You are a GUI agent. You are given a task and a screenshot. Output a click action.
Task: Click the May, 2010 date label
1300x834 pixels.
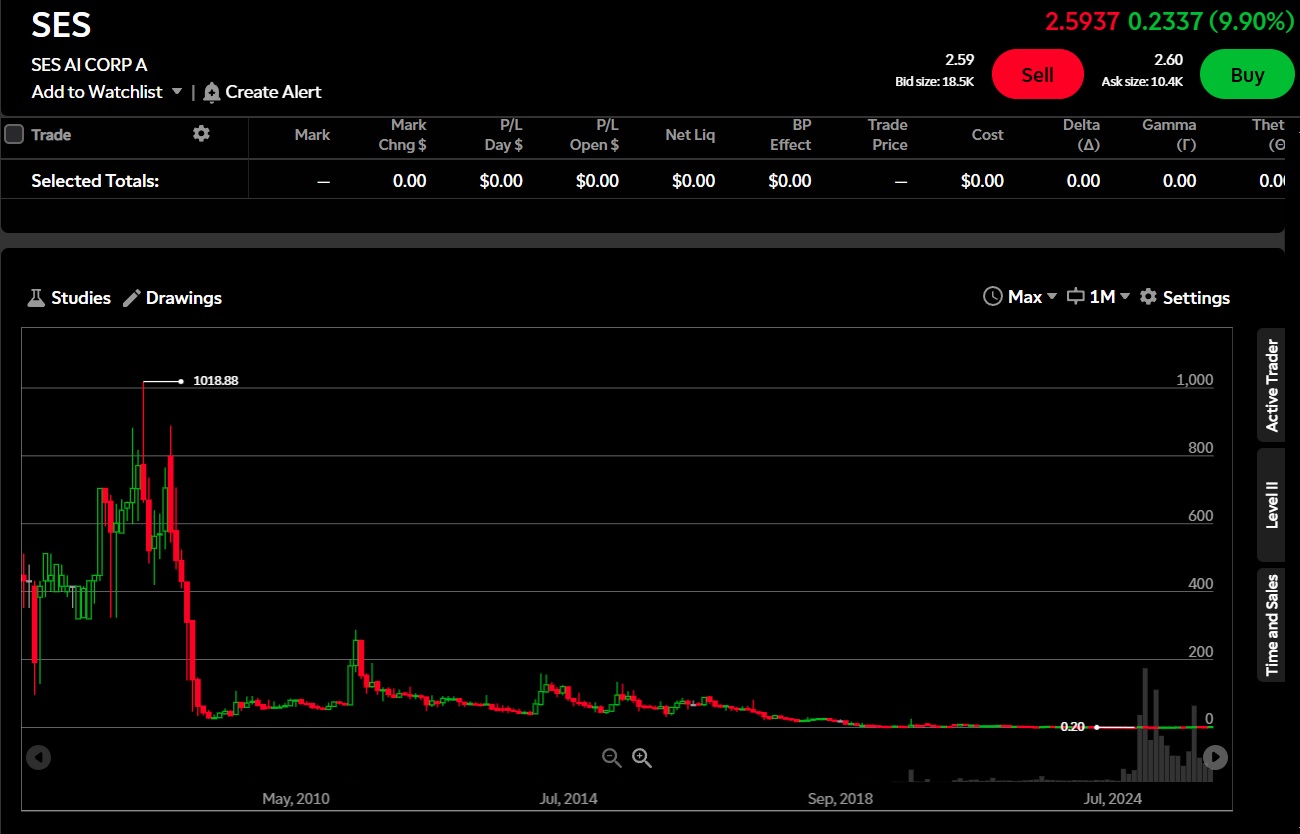coord(296,799)
